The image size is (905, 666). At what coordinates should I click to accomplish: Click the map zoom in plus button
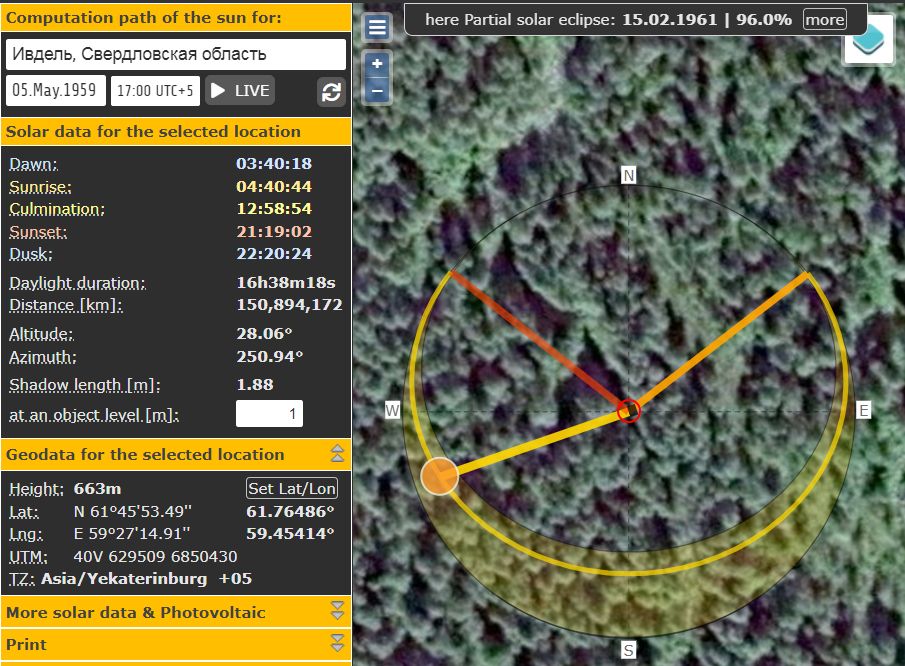pyautogui.click(x=377, y=64)
